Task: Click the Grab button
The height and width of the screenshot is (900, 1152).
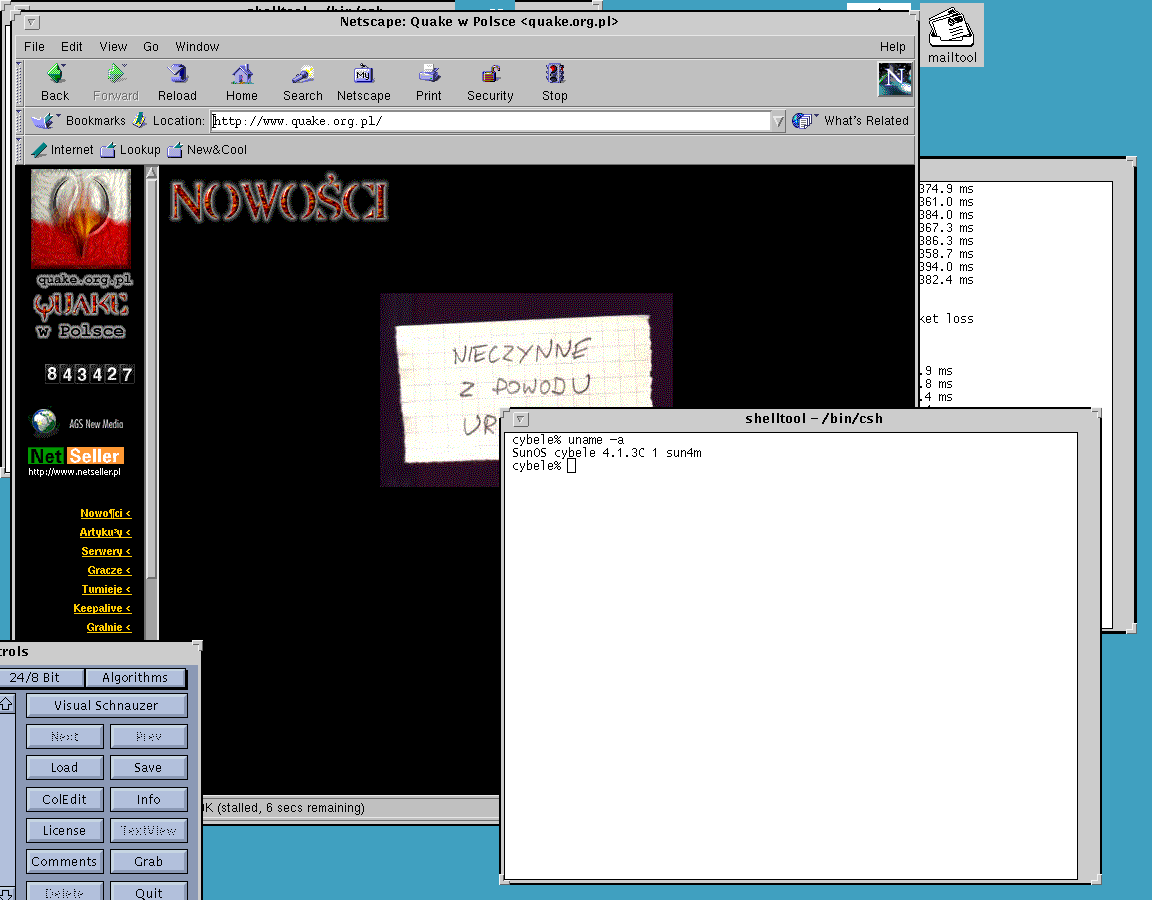Action: (148, 862)
